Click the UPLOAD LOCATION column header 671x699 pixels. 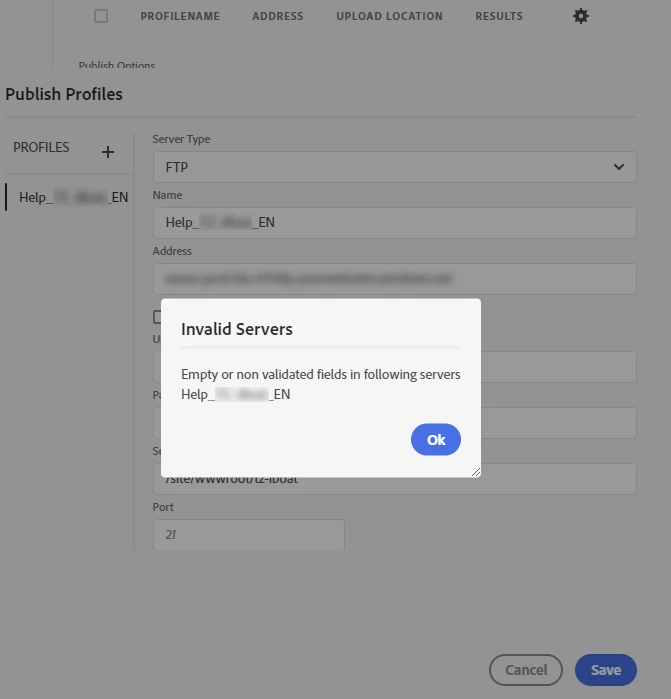click(389, 16)
